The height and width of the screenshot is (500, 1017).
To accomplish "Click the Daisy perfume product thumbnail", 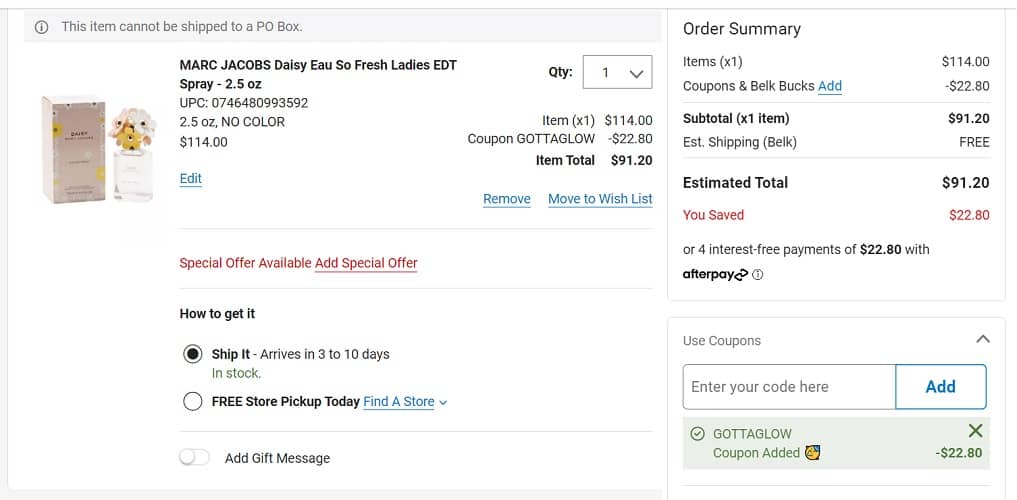I will (x=97, y=149).
